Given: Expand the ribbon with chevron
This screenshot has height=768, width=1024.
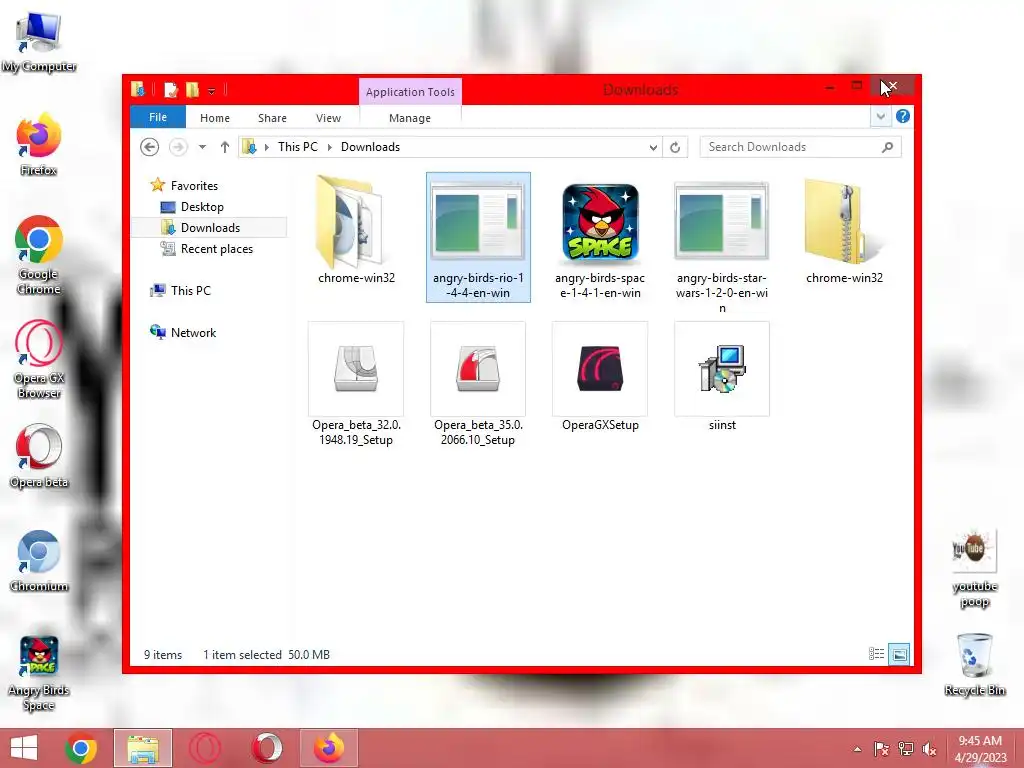Looking at the screenshot, I should [880, 116].
